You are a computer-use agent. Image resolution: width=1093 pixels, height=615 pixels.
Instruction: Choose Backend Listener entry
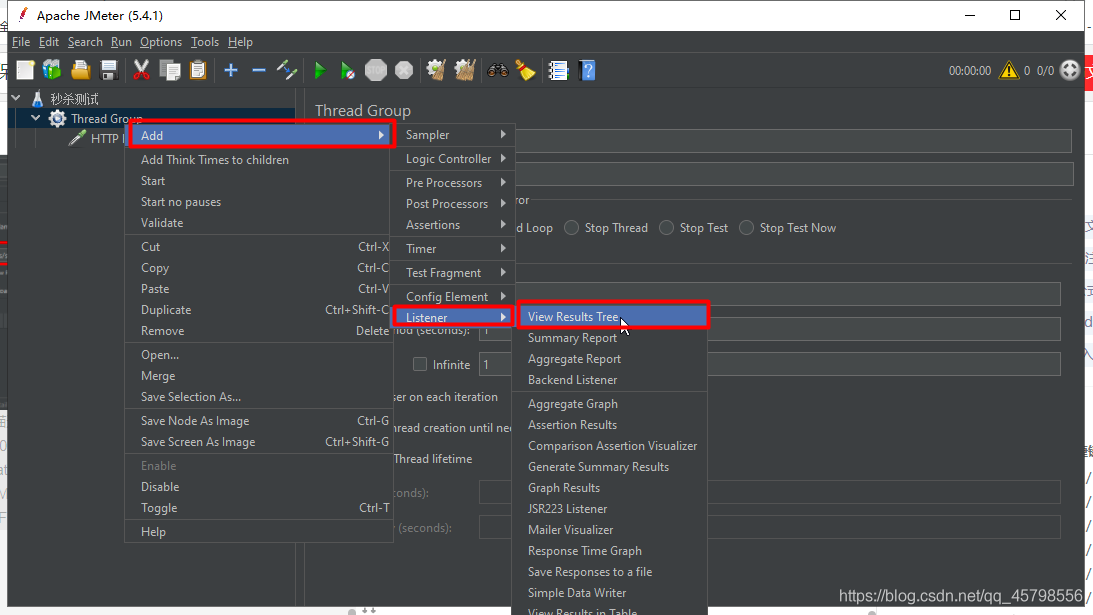609,380
